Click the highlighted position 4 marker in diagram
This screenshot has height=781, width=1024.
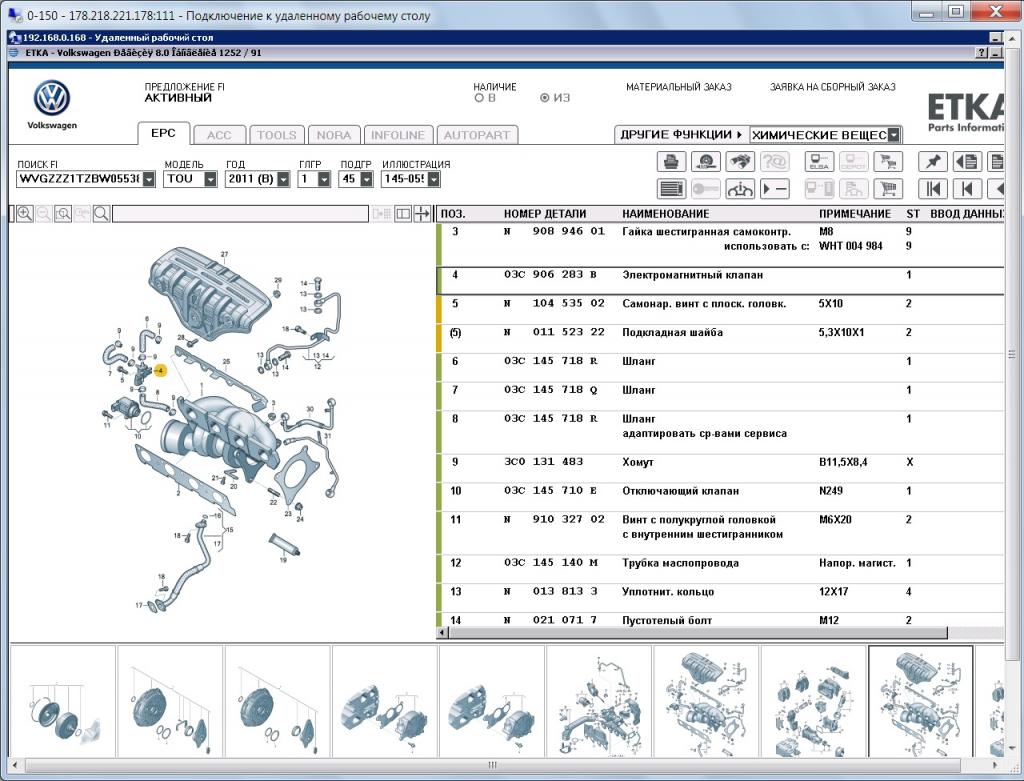coord(160,370)
